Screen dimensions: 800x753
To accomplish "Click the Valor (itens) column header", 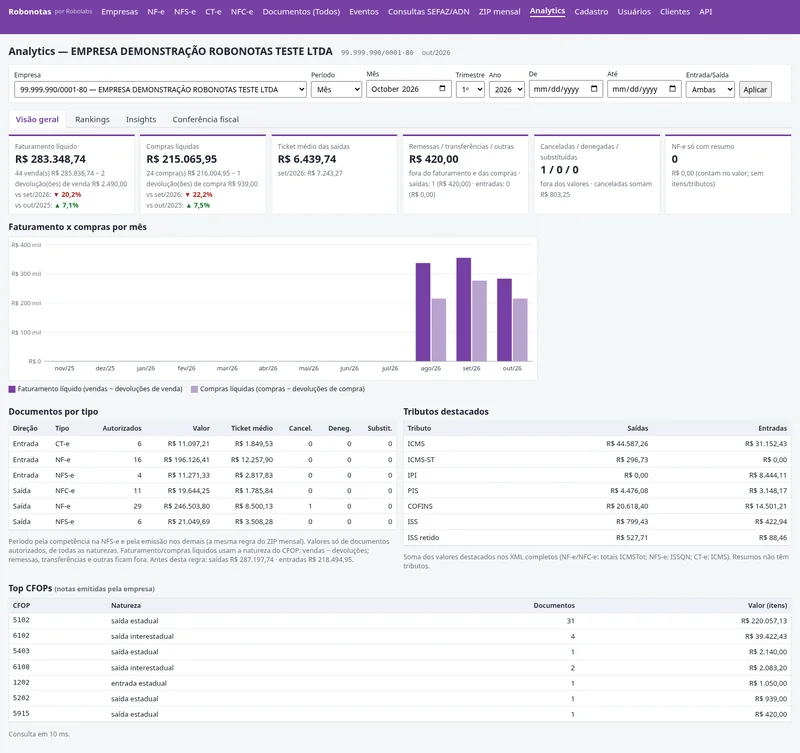I will [767, 606].
